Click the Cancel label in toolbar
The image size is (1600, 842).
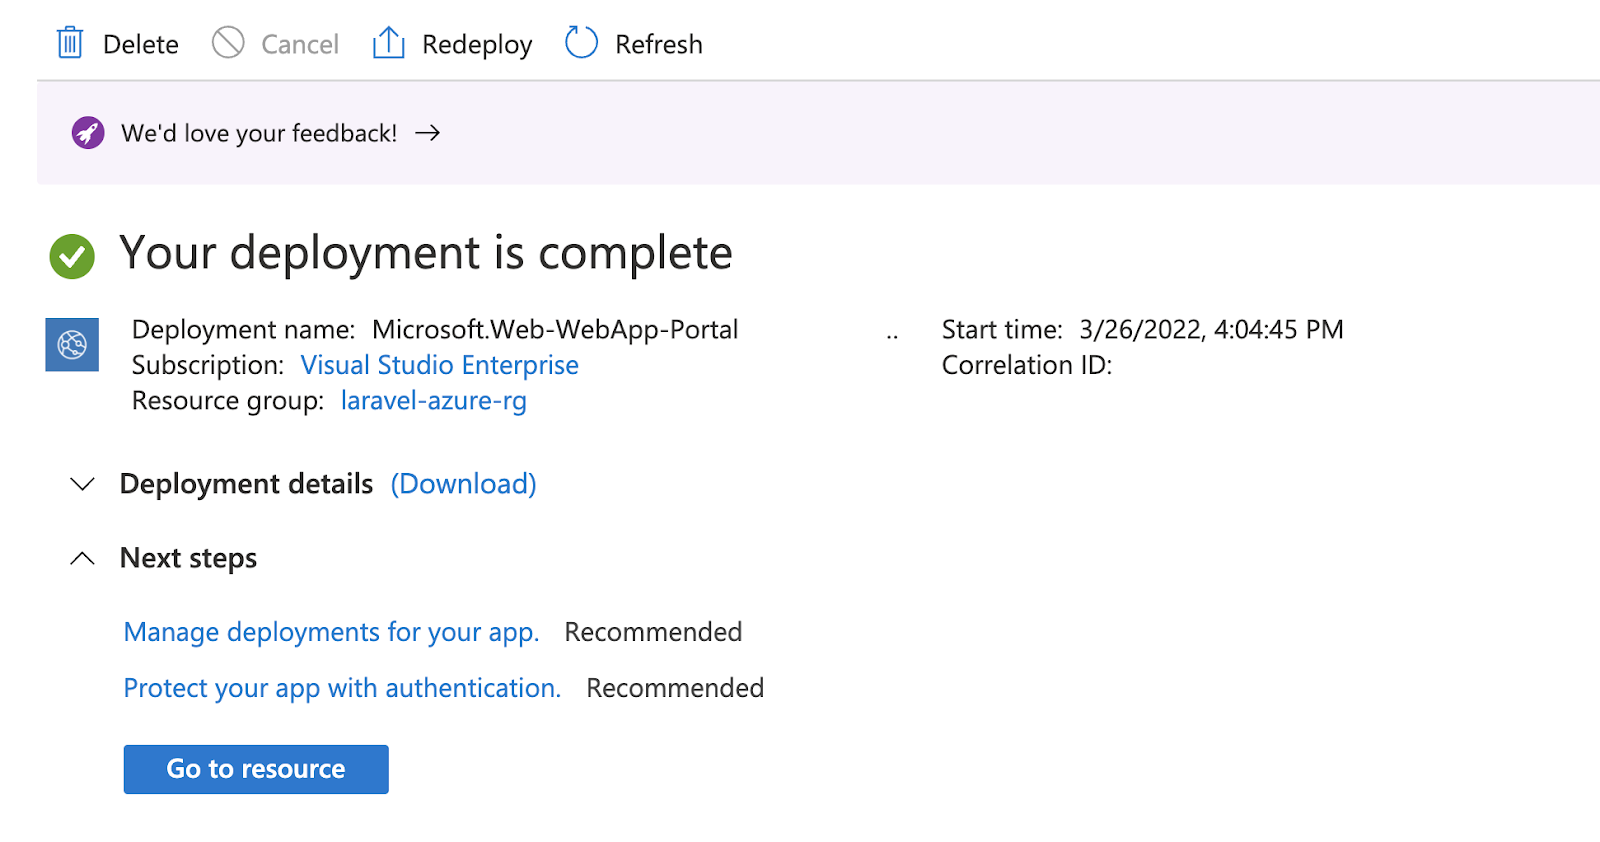(x=300, y=45)
